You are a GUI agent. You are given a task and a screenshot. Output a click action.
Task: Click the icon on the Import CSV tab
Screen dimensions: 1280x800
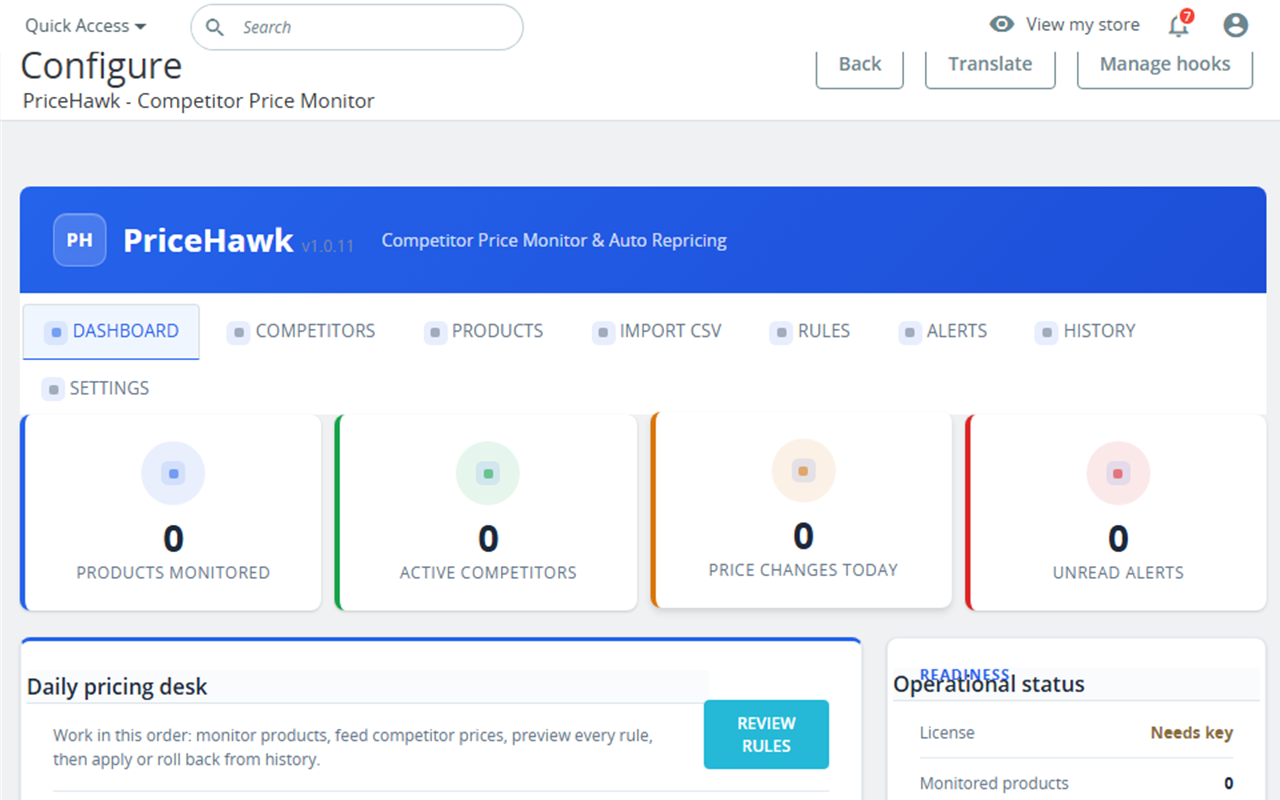[603, 332]
